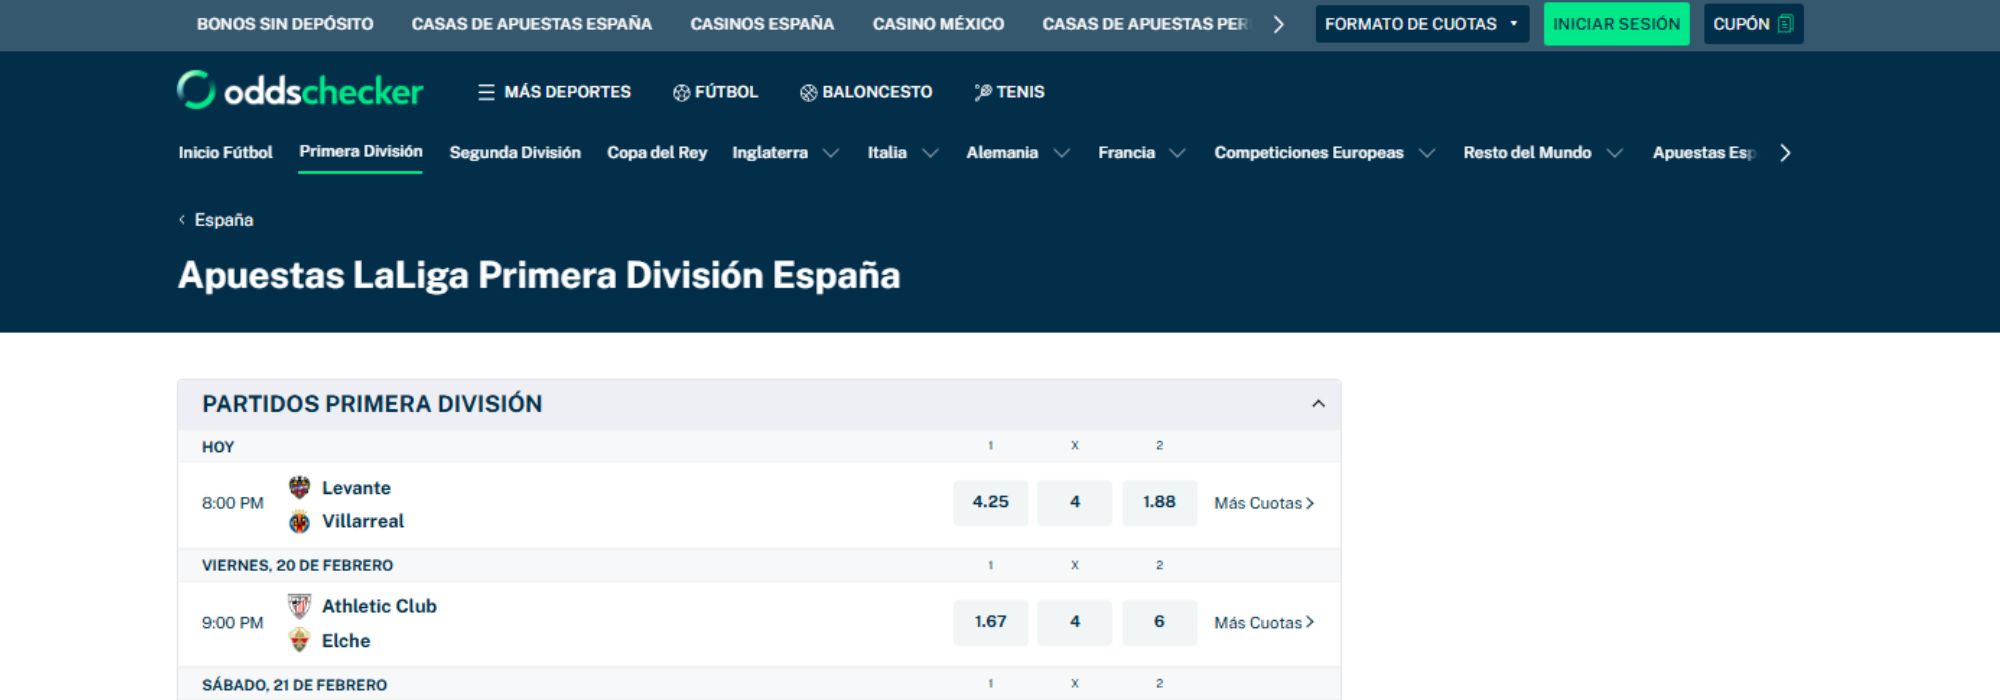Viewport: 2000px width, 700px height.
Task: Expand the Alemania dropdown
Action: 1018,152
